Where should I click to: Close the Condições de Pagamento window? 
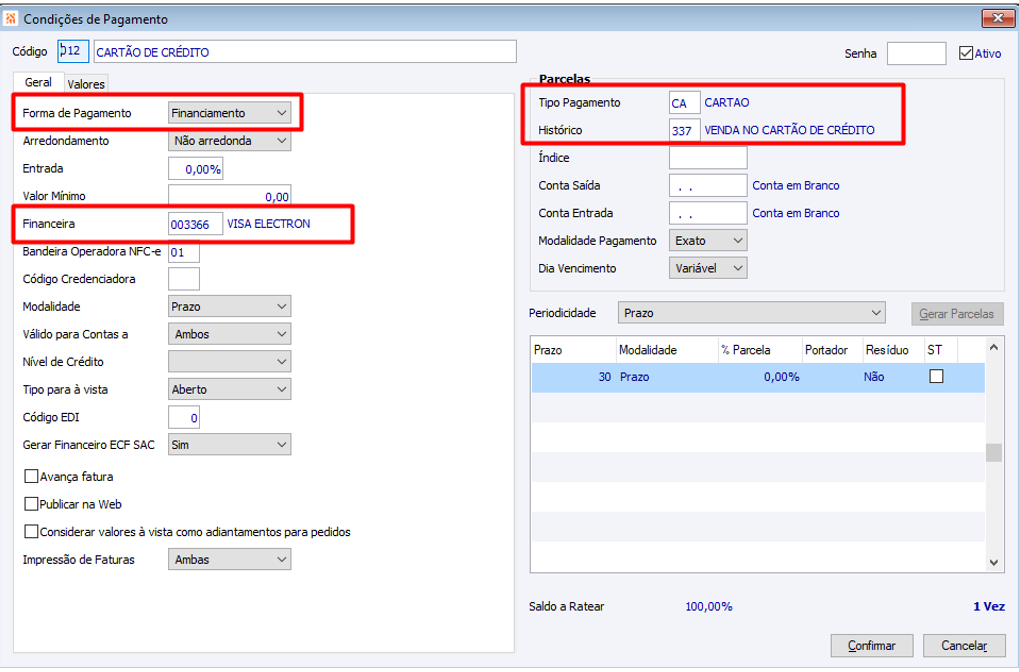[x=997, y=18]
